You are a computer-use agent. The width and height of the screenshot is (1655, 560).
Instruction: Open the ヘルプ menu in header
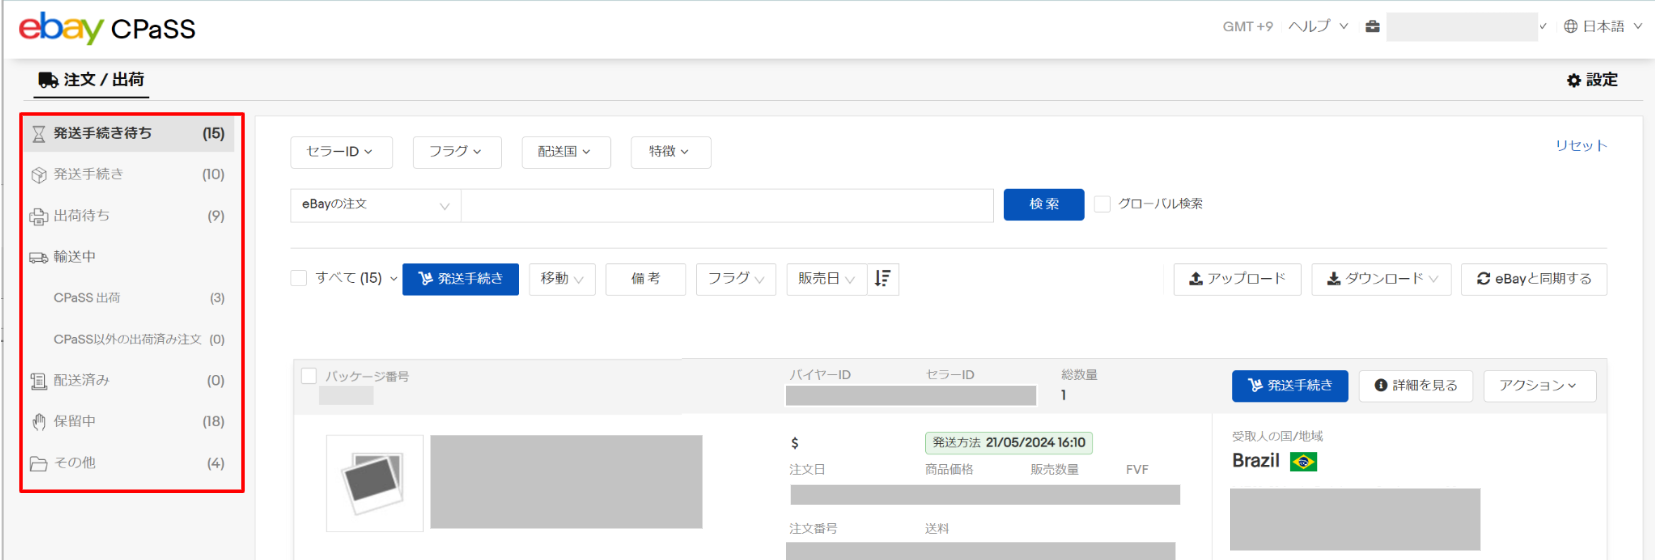(x=1317, y=27)
